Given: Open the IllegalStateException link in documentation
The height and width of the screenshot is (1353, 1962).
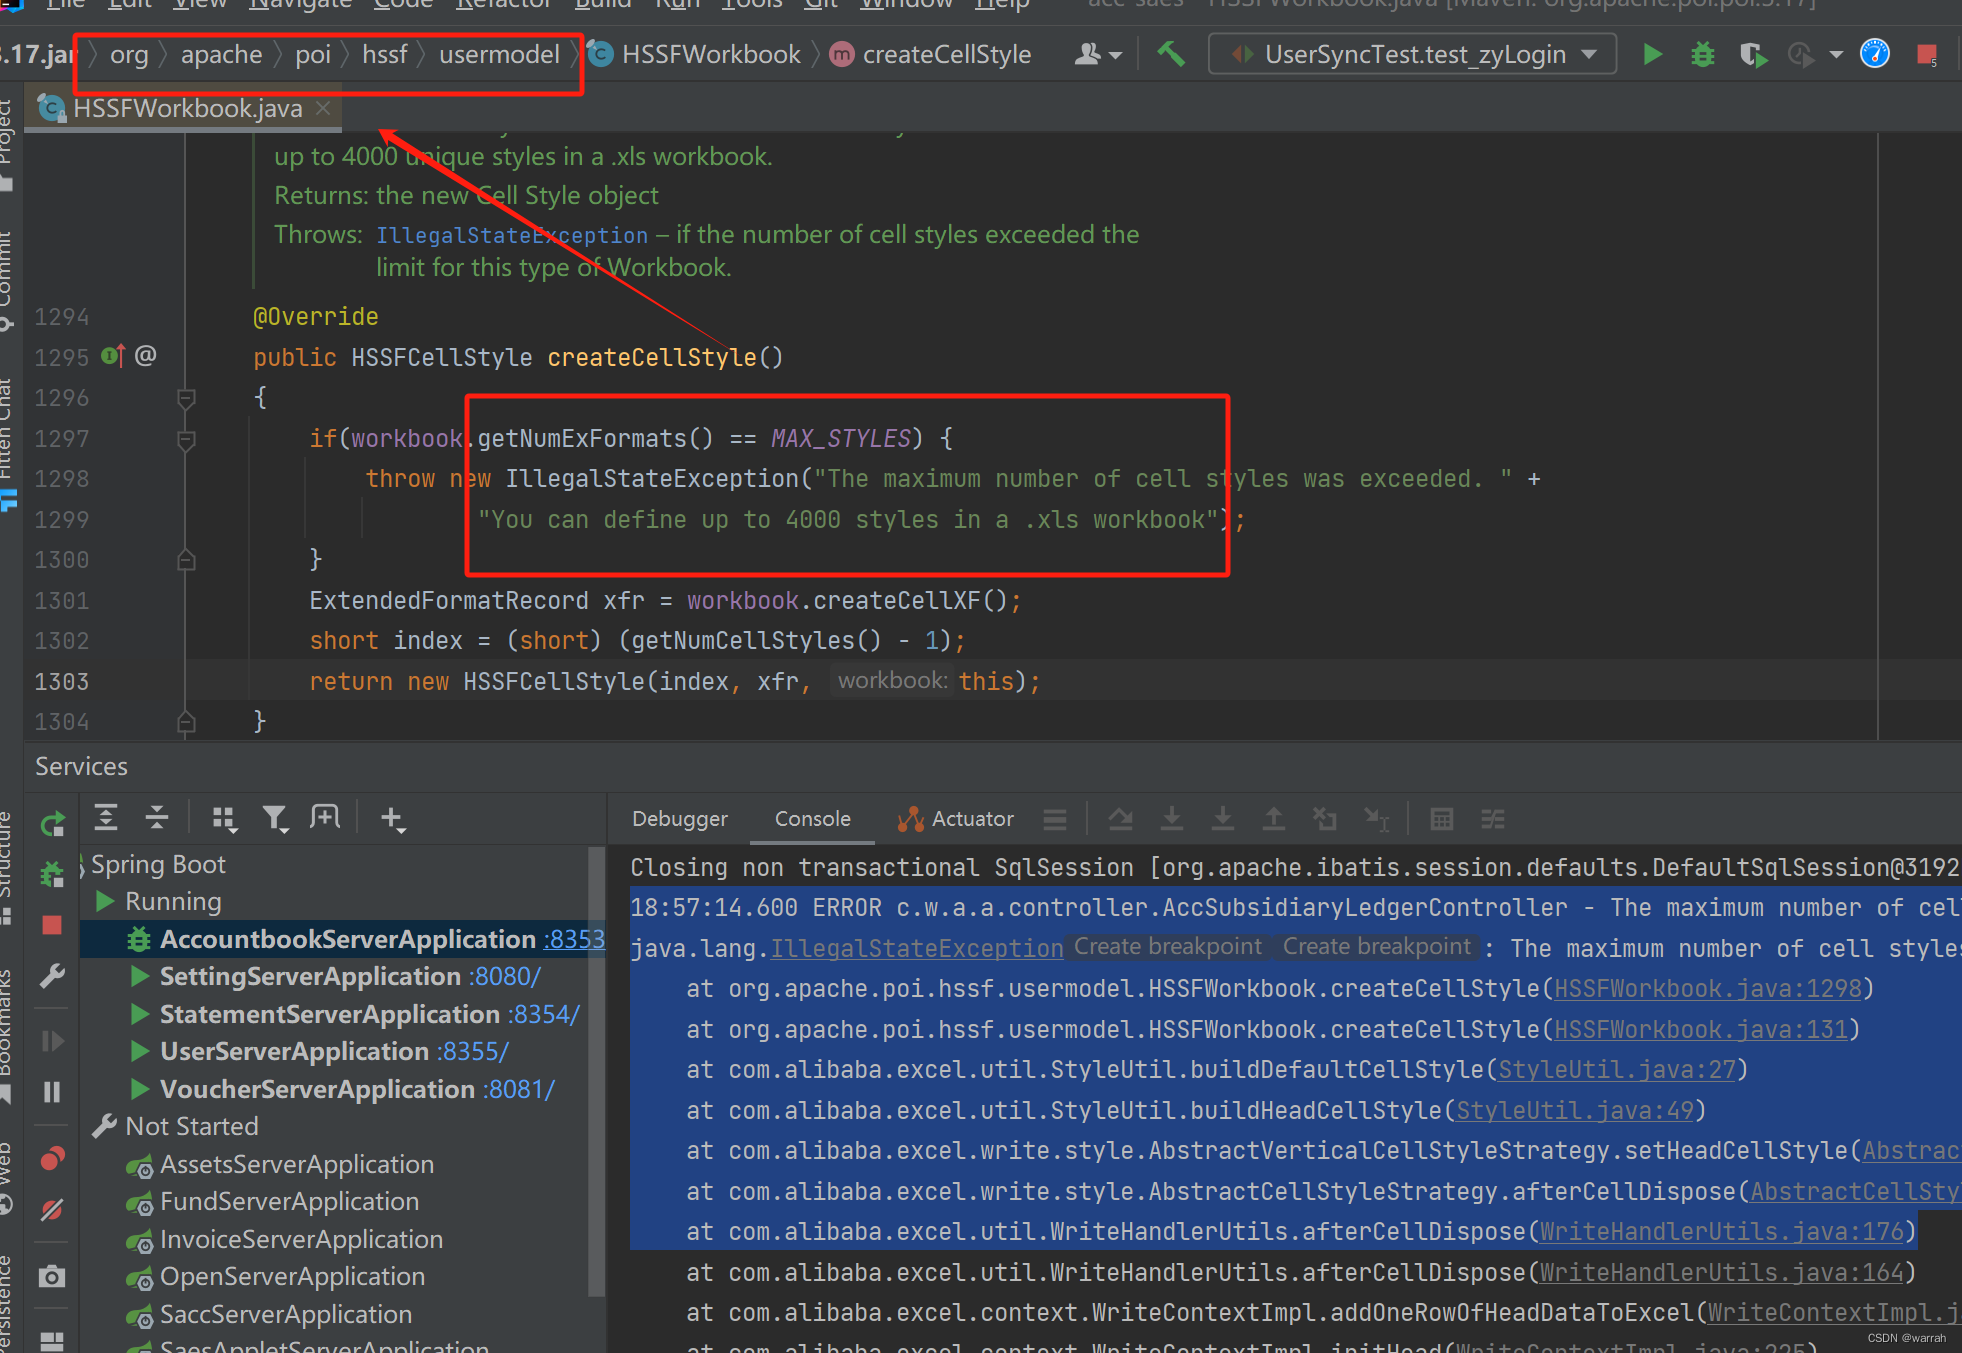Looking at the screenshot, I should click(x=512, y=235).
